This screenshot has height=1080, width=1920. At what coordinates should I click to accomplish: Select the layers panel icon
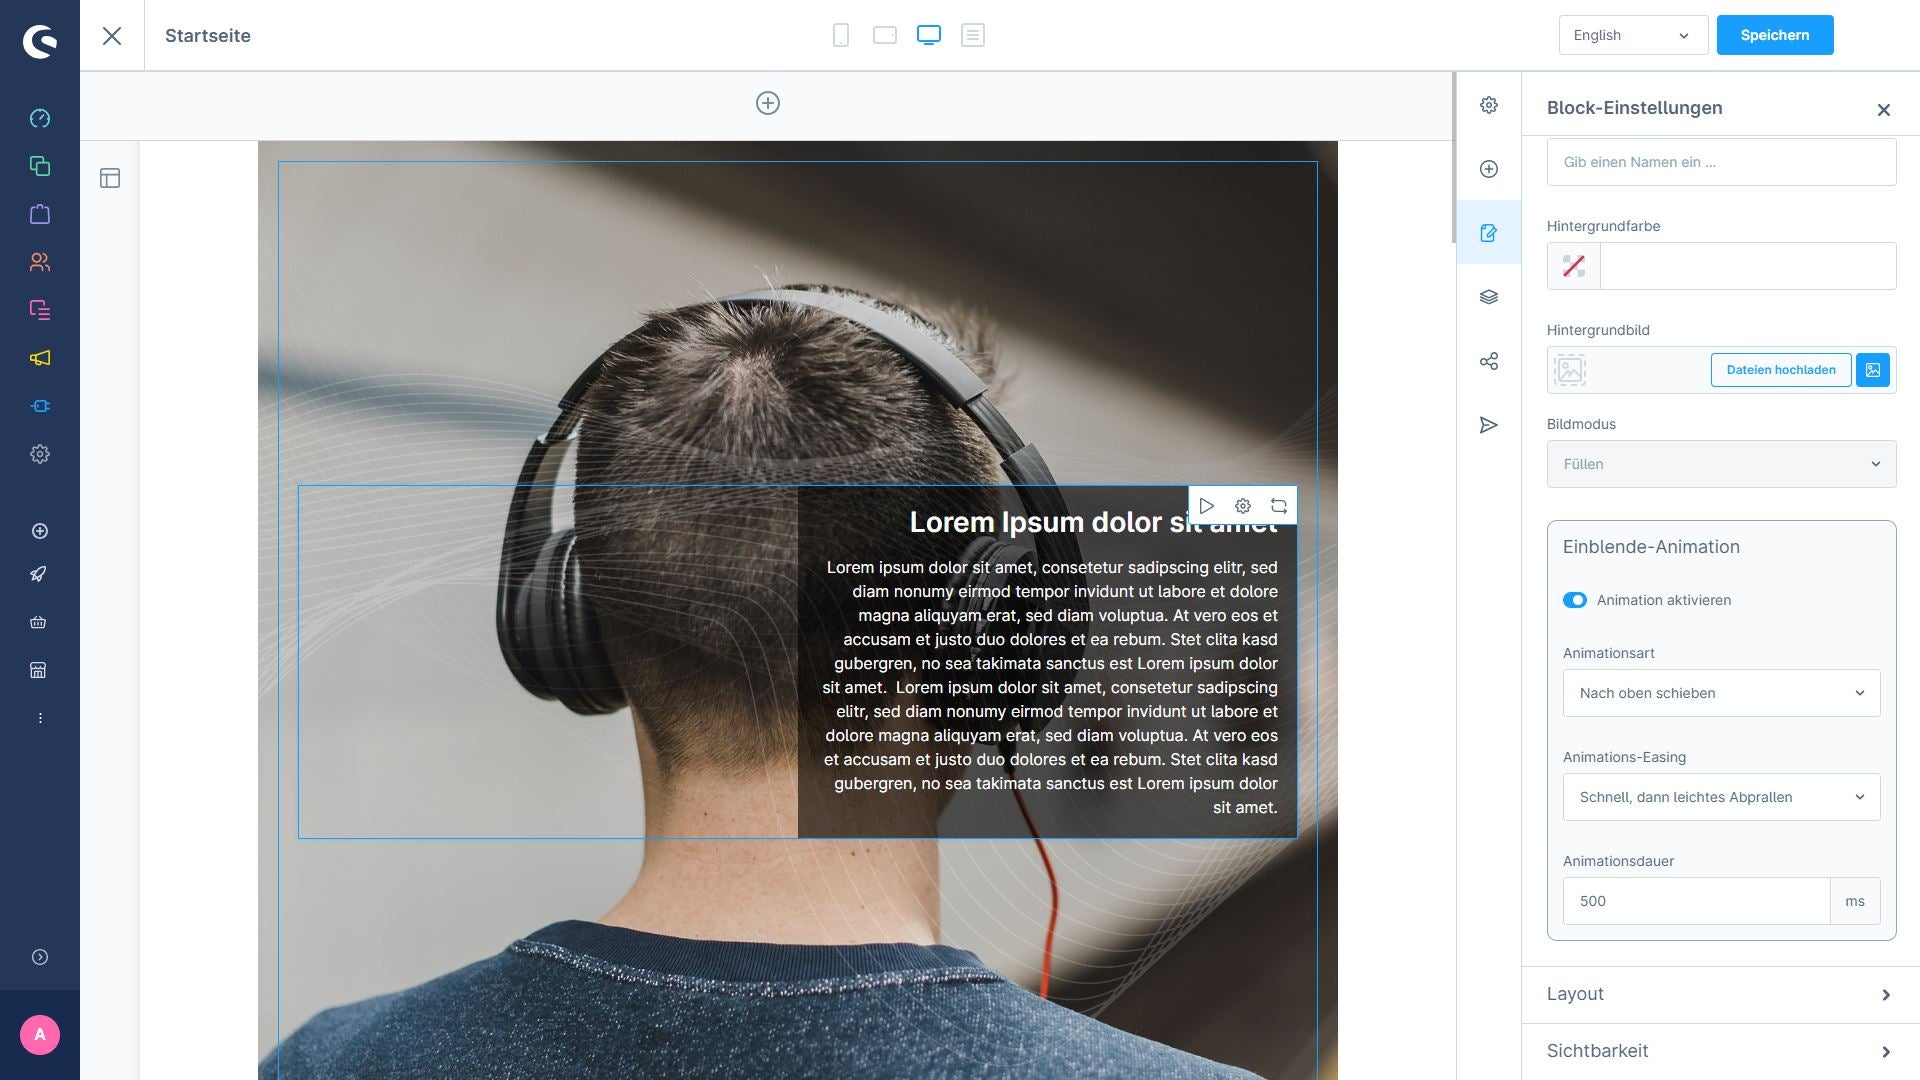tap(1487, 297)
